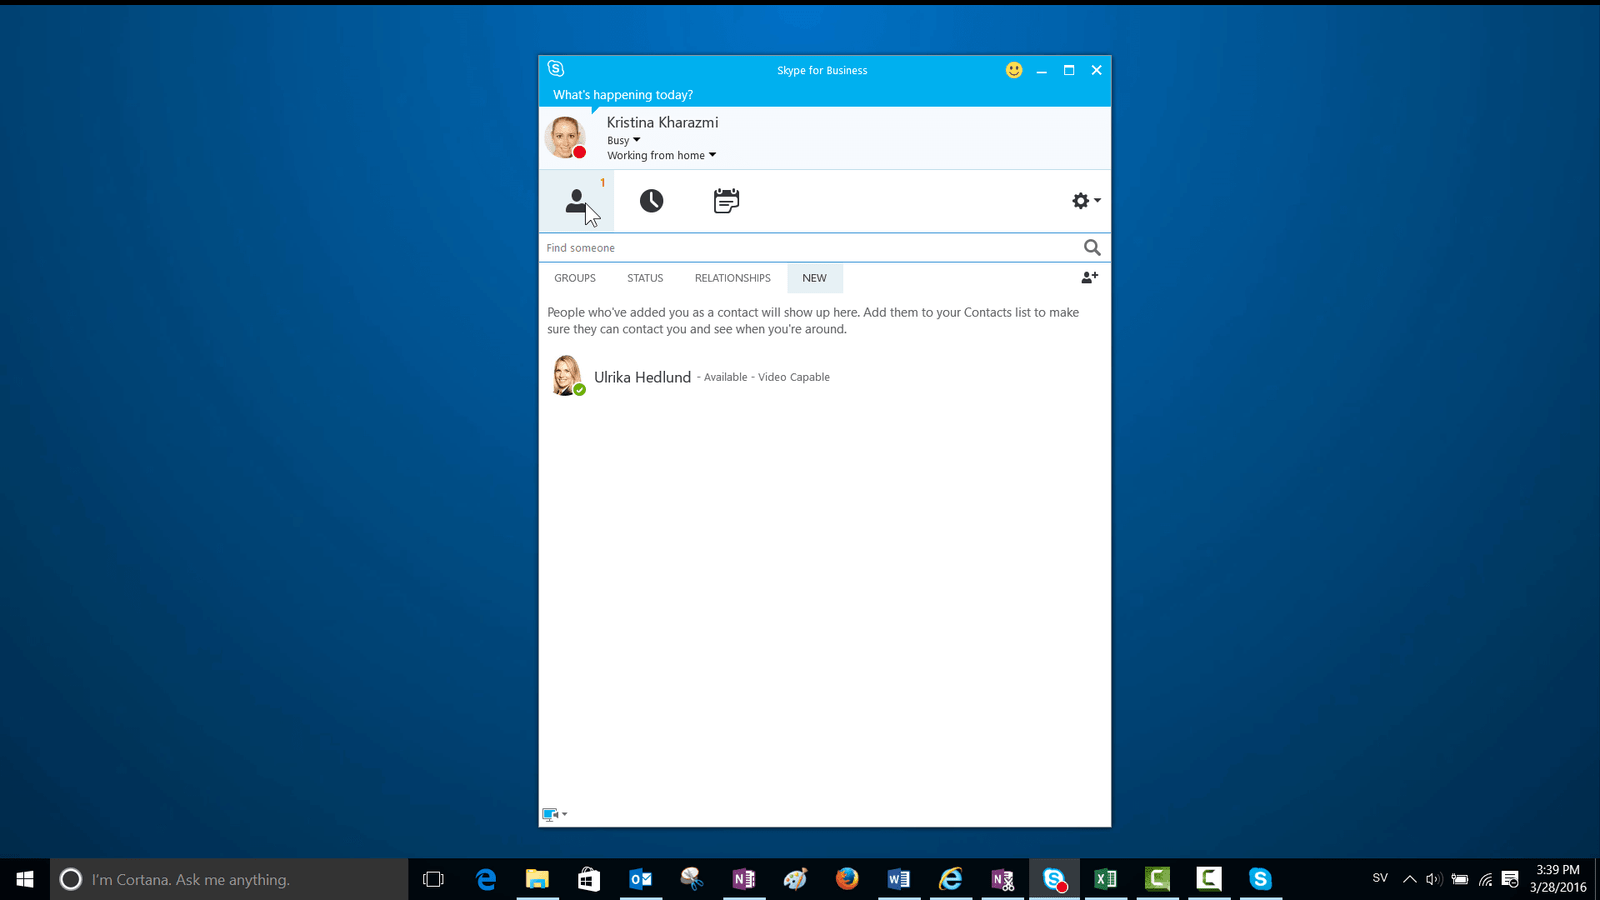
Task: Expand the Working from home location dropdown
Action: tap(661, 156)
